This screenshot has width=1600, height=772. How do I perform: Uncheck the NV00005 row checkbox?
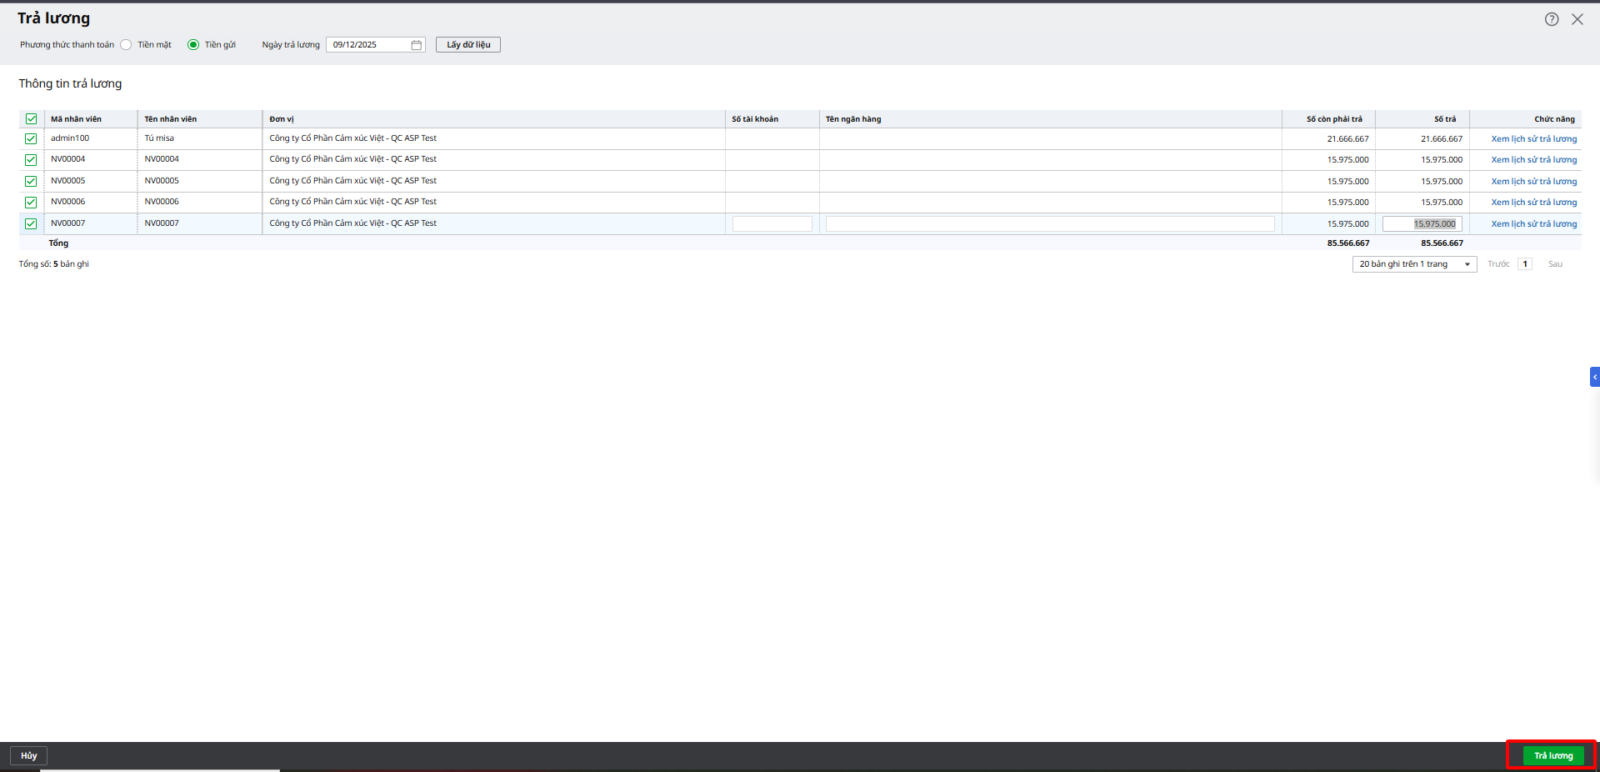click(31, 181)
